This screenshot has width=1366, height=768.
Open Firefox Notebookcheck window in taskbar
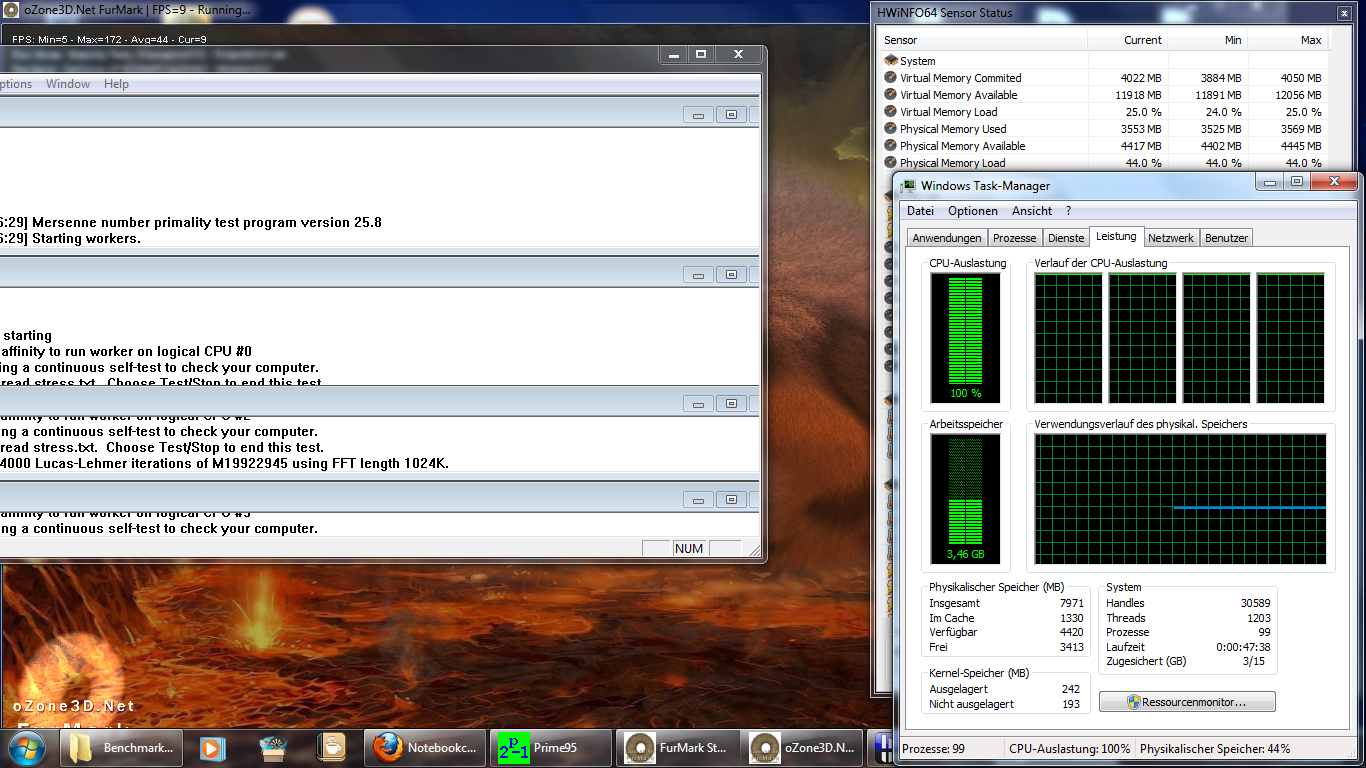[426, 748]
